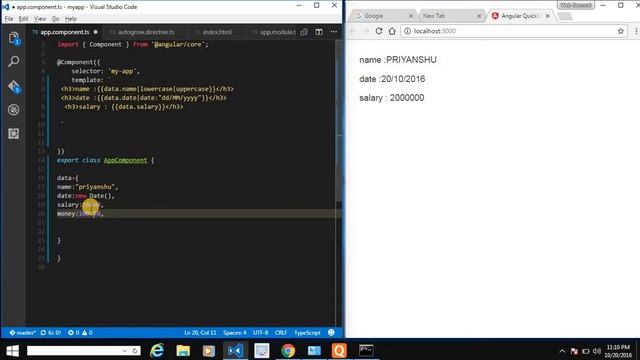This screenshot has height=360, width=640.
Task: Click the 'date :20/10/2016' text in browser
Action: pyautogui.click(x=392, y=79)
